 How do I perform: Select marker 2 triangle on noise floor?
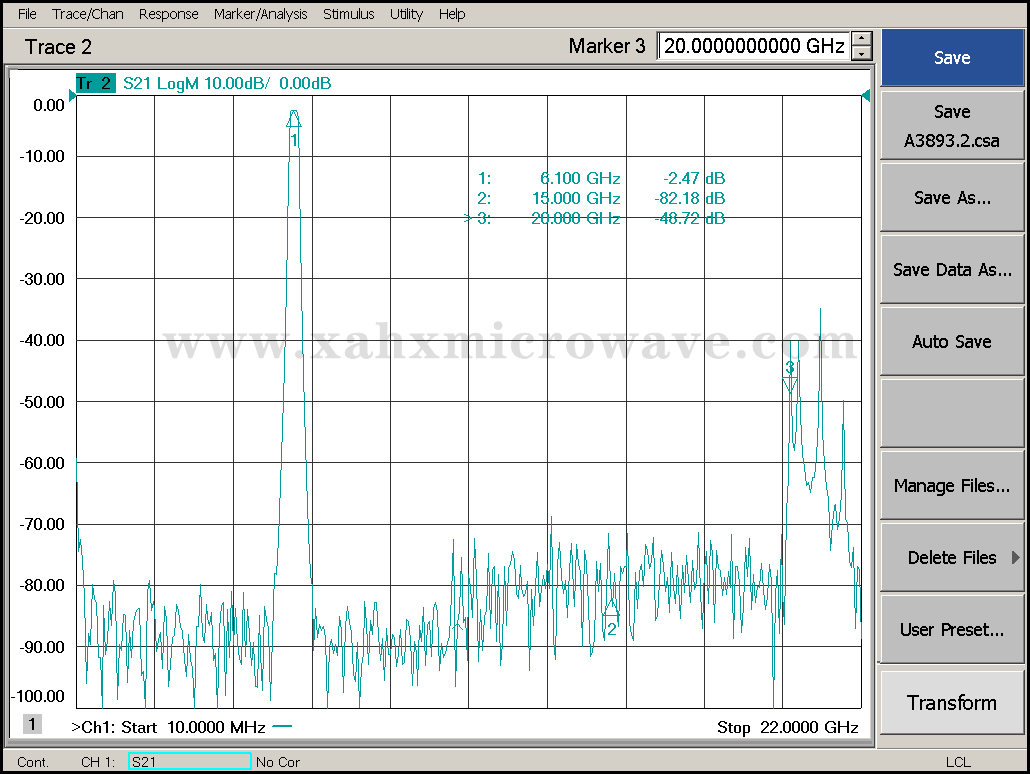click(611, 607)
